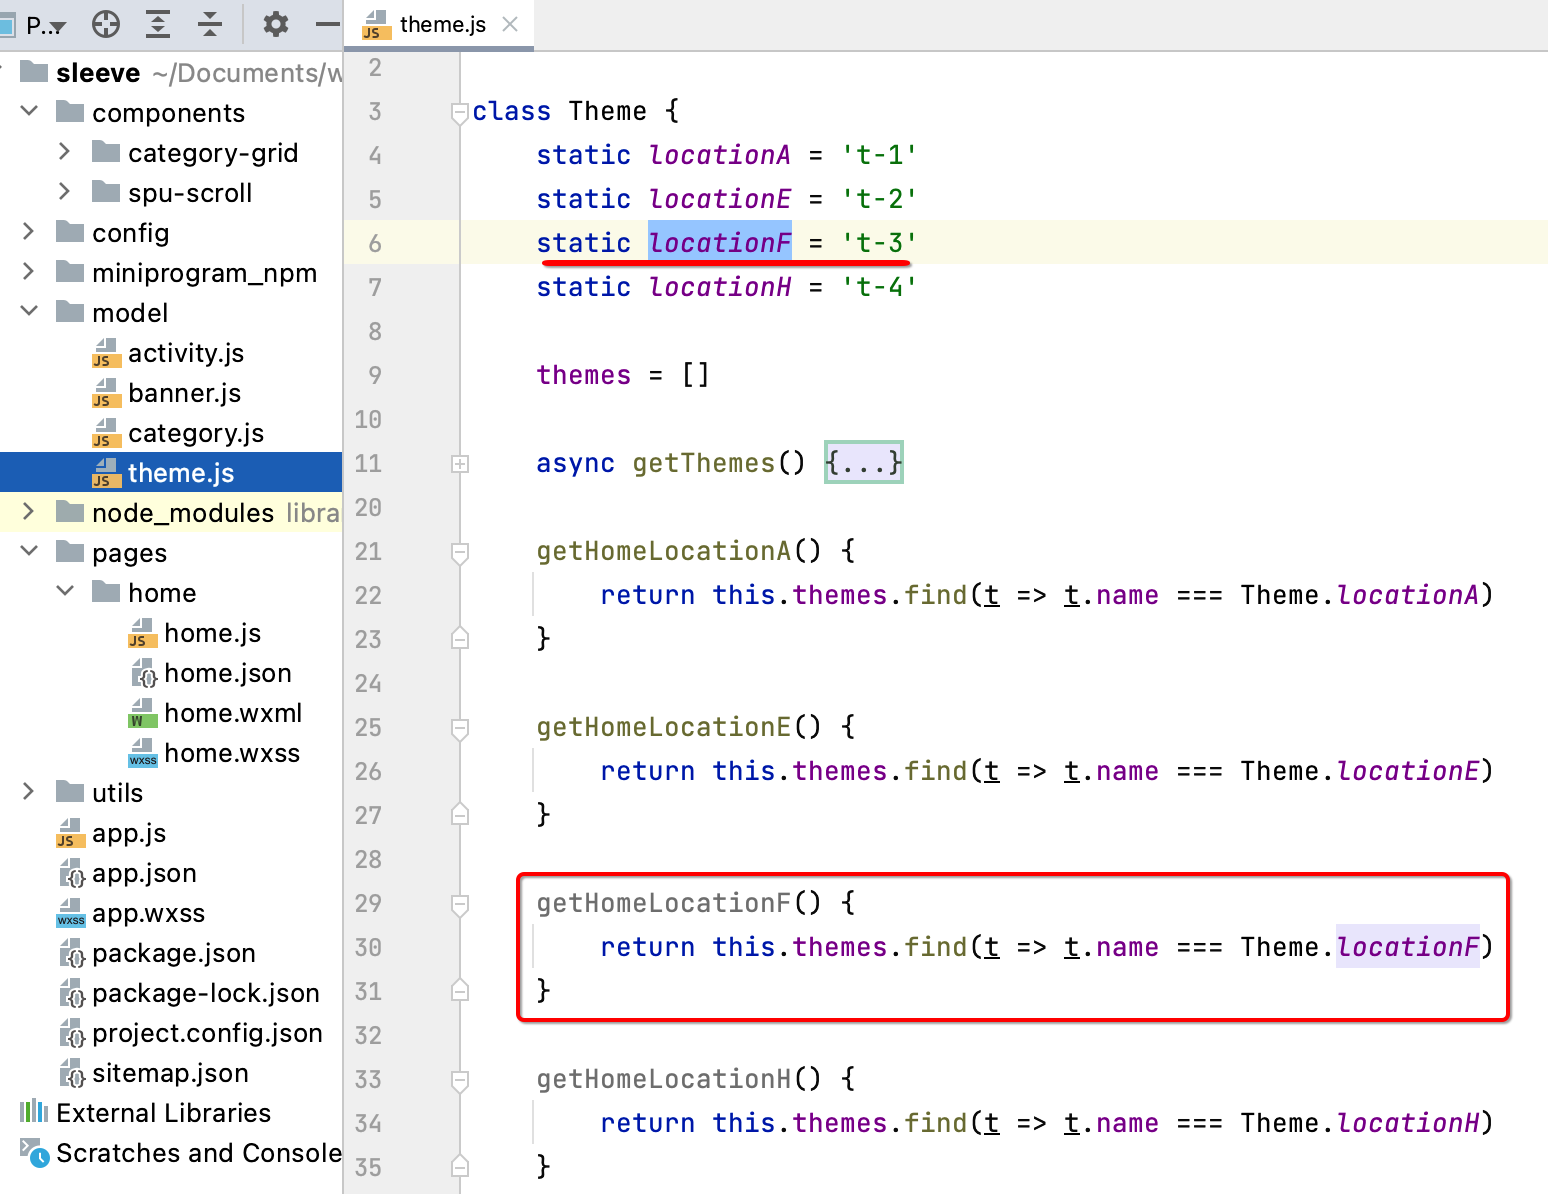Click line number 6 in the gutter
The width and height of the screenshot is (1548, 1194).
coord(375,243)
